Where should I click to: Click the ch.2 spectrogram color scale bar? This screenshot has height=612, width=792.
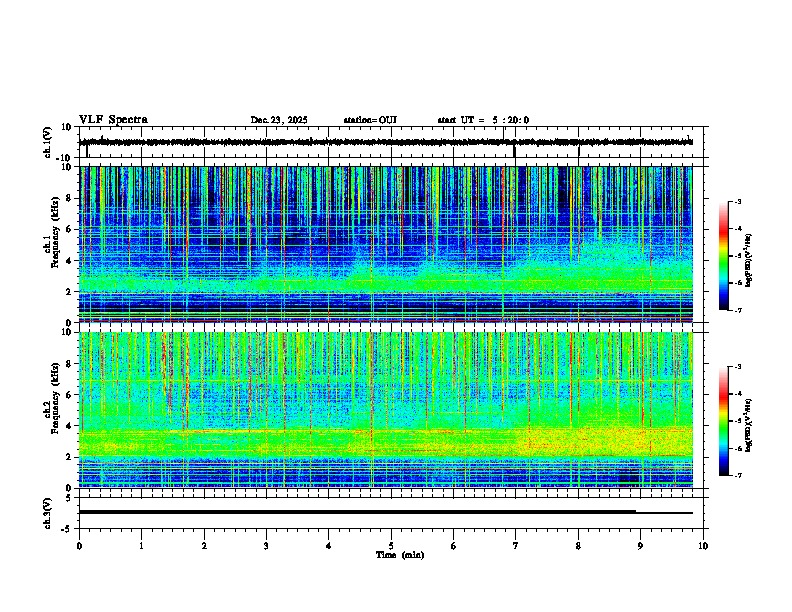tap(723, 421)
